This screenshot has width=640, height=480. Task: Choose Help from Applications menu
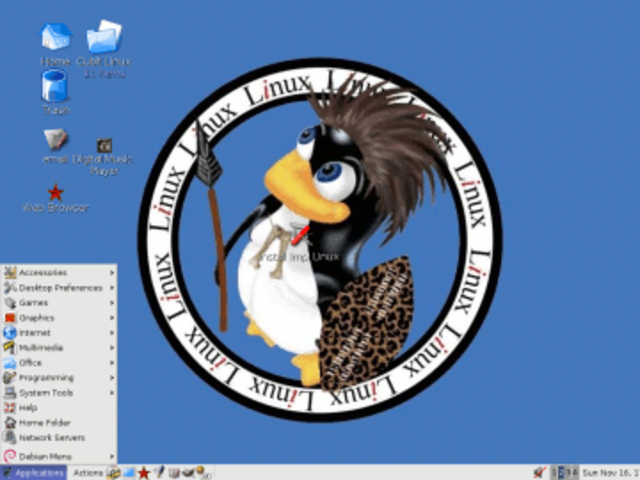click(59, 407)
